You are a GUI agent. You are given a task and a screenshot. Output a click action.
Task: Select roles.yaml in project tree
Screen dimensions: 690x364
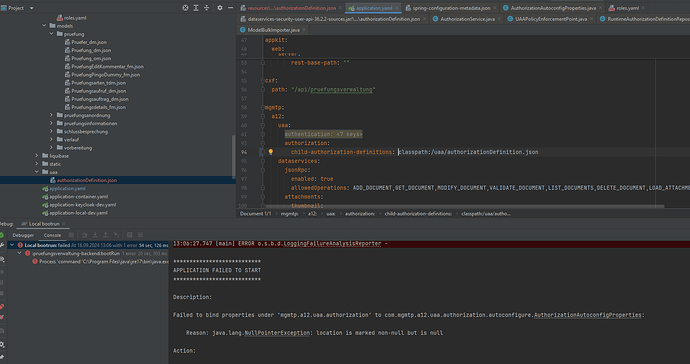(75, 18)
